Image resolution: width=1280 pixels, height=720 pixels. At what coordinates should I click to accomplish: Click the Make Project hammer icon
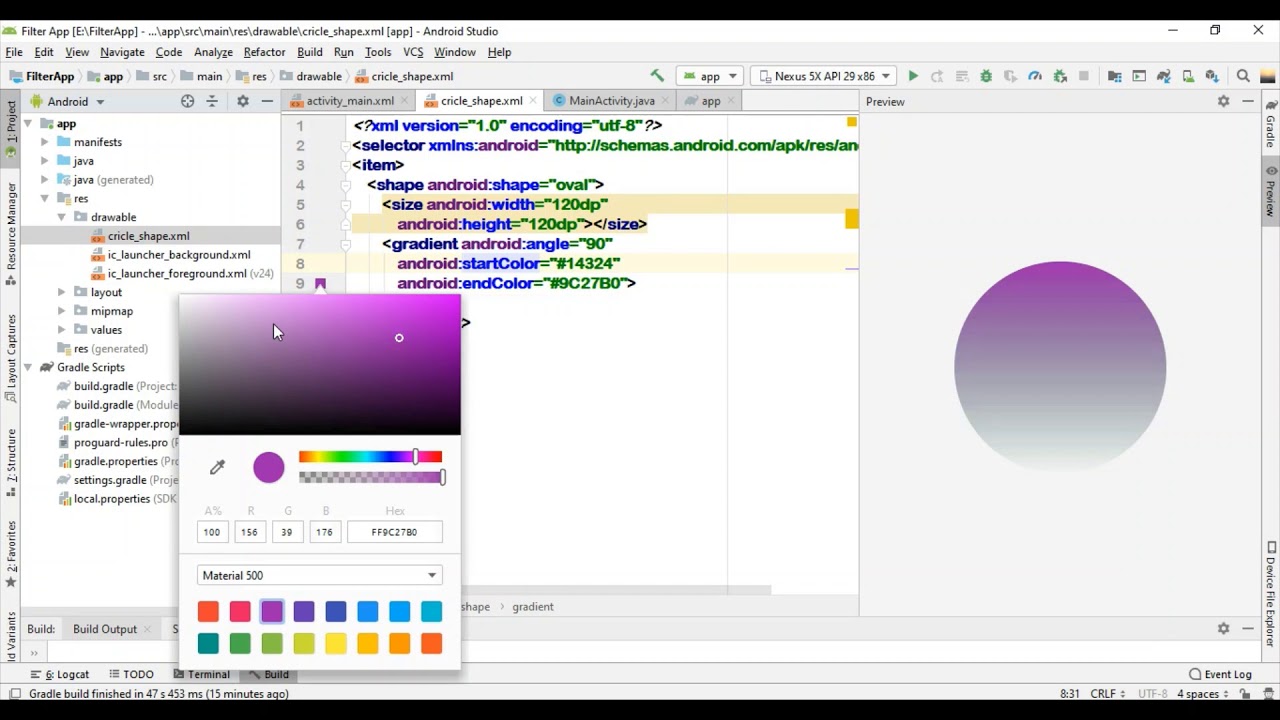pyautogui.click(x=657, y=76)
